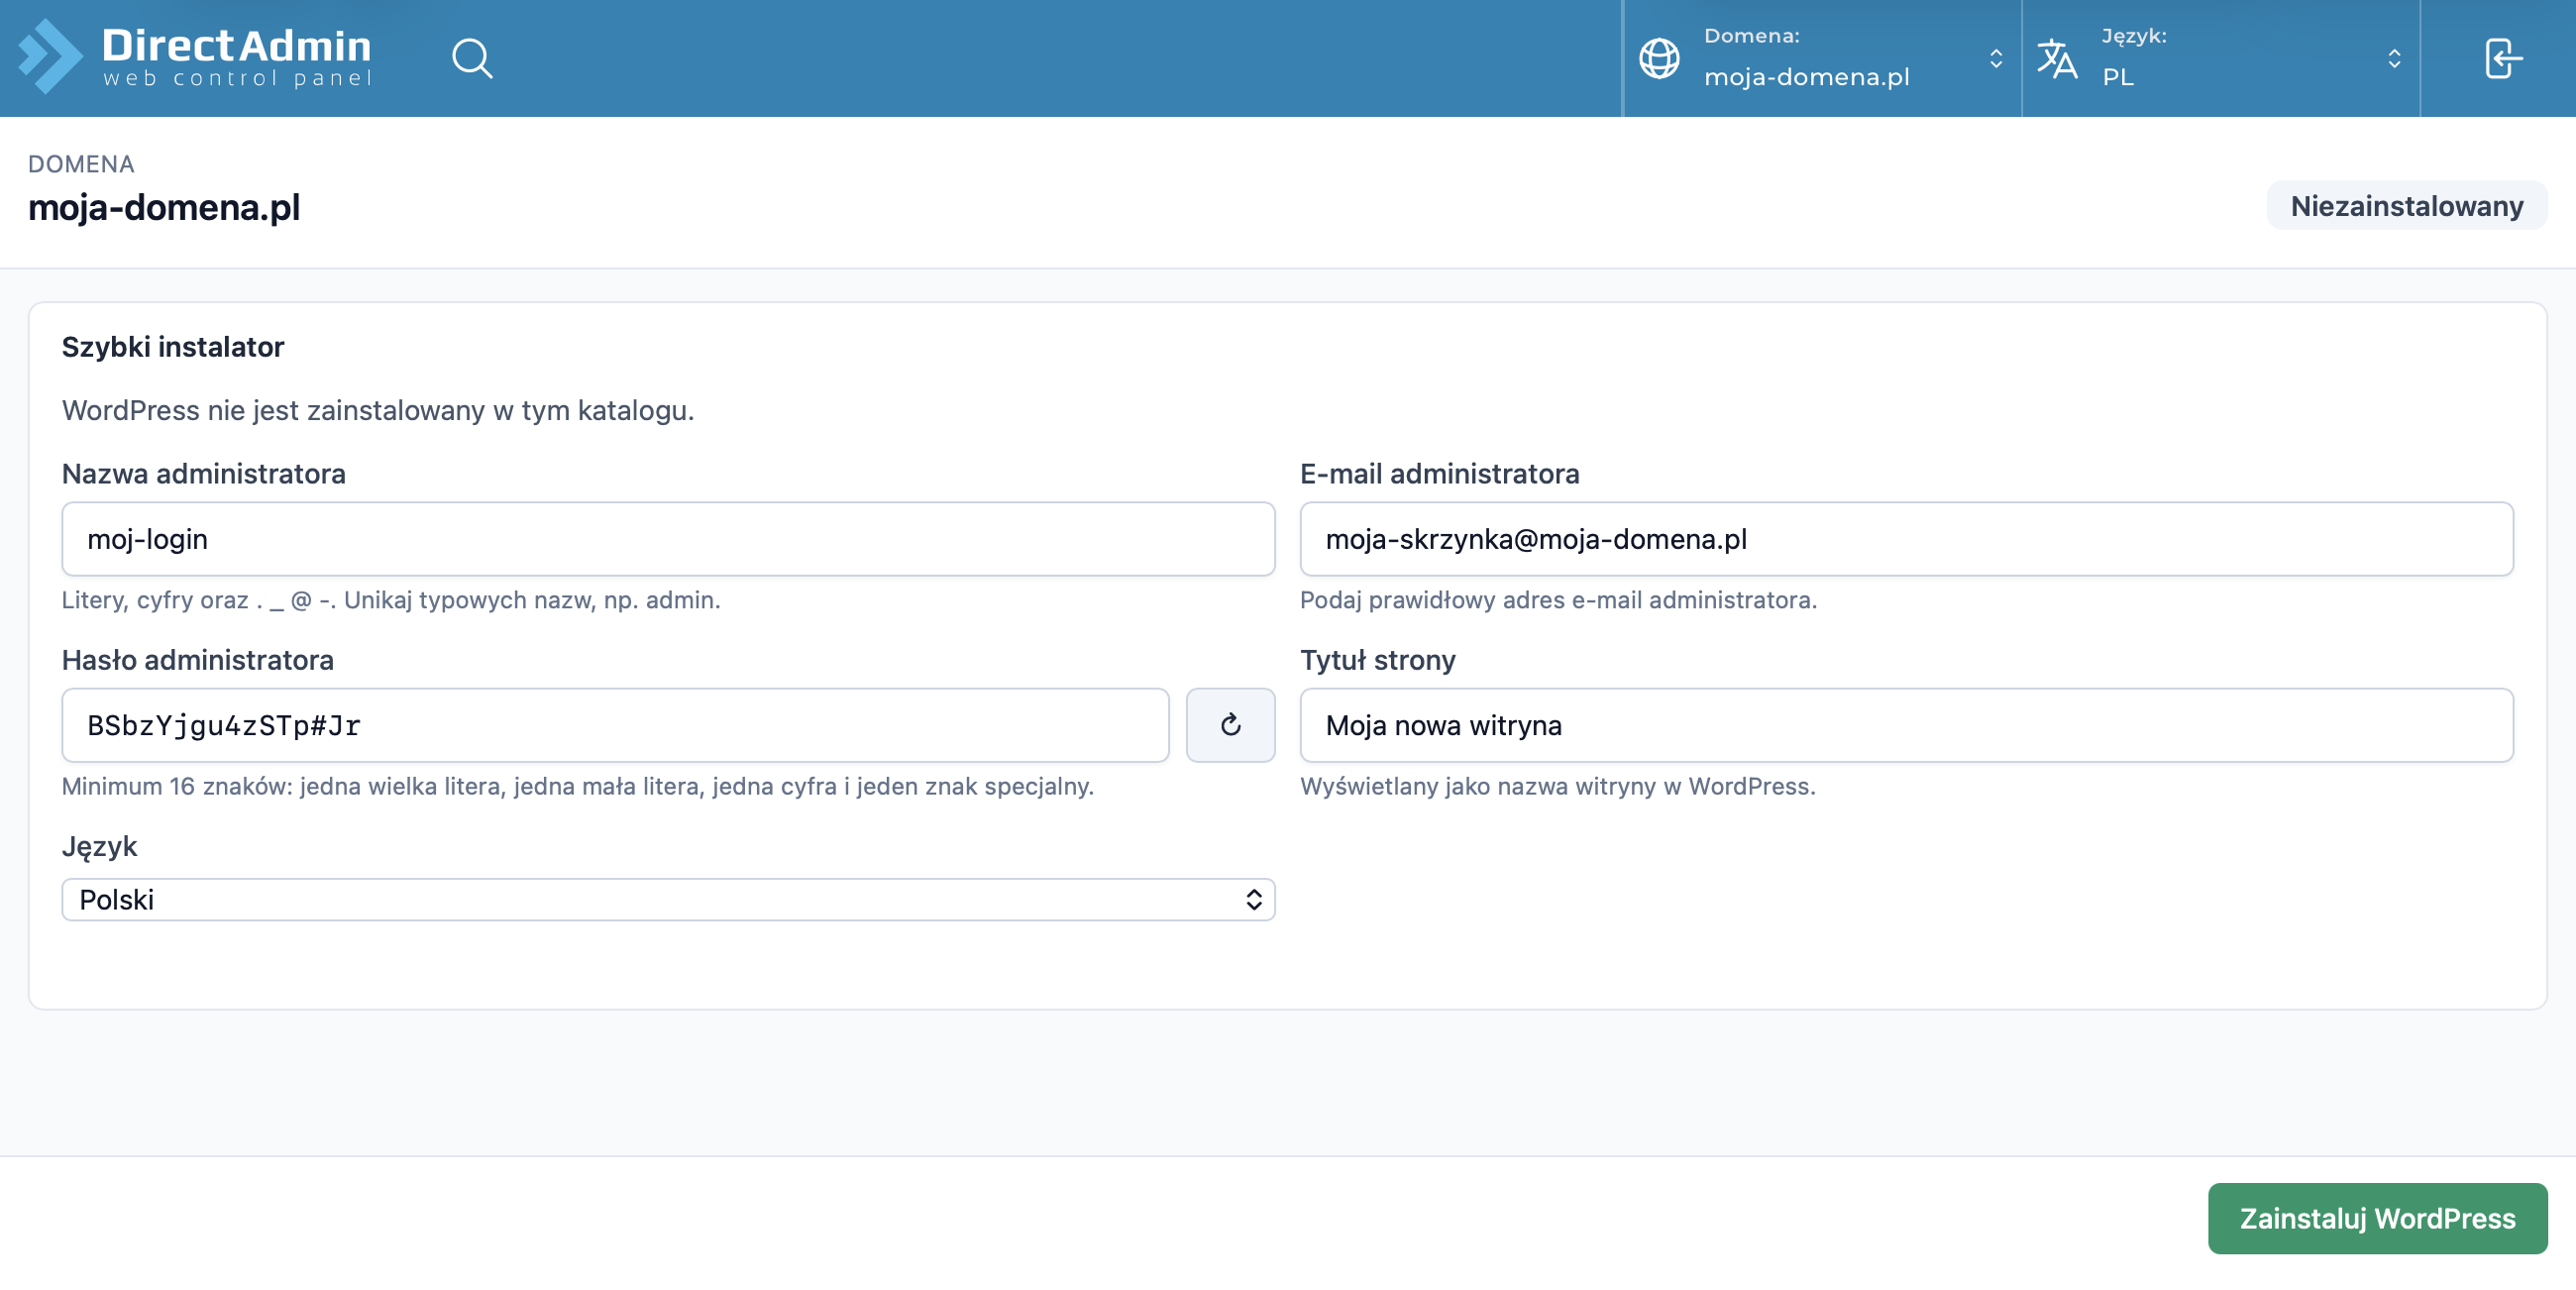Focus the Hasło administratora field
The width and height of the screenshot is (2576, 1290).
[615, 725]
